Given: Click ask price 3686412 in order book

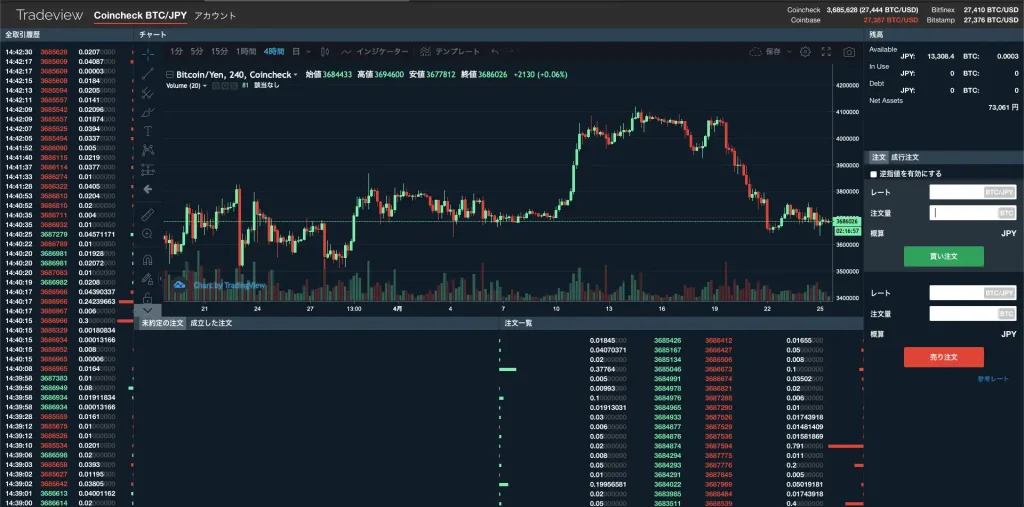Looking at the screenshot, I should coord(718,340).
